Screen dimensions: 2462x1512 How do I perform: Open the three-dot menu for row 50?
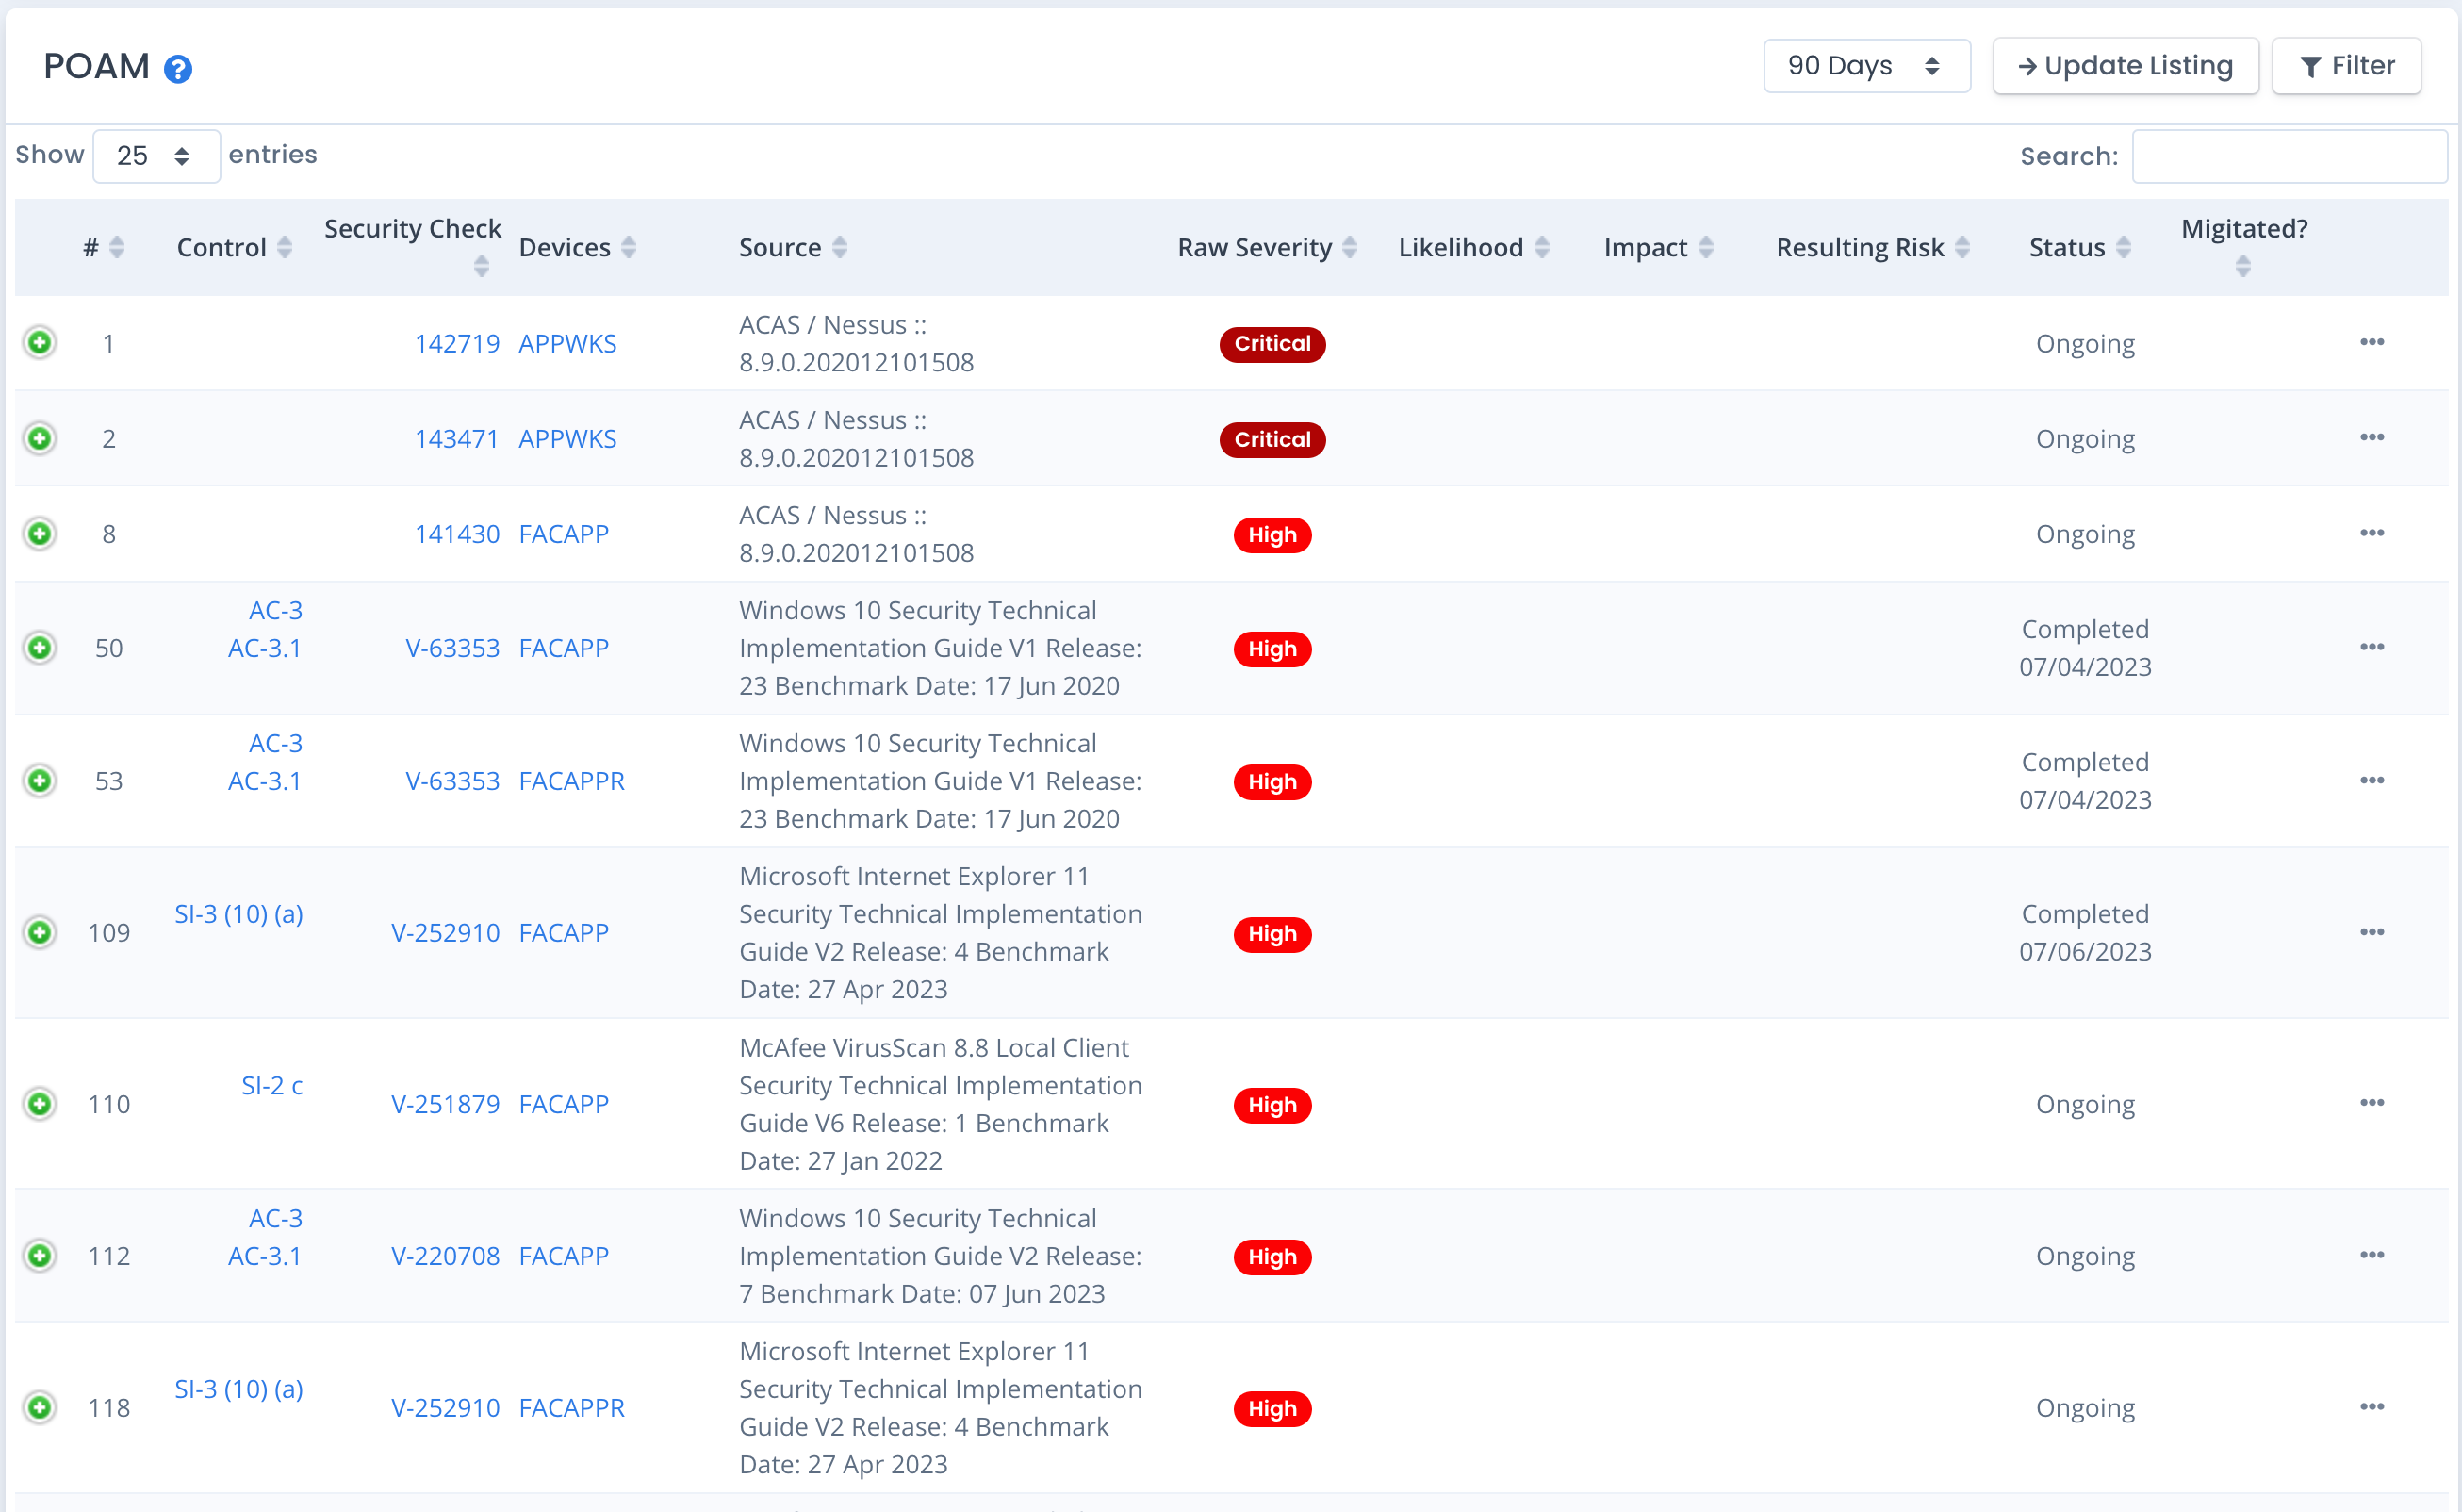(2372, 647)
